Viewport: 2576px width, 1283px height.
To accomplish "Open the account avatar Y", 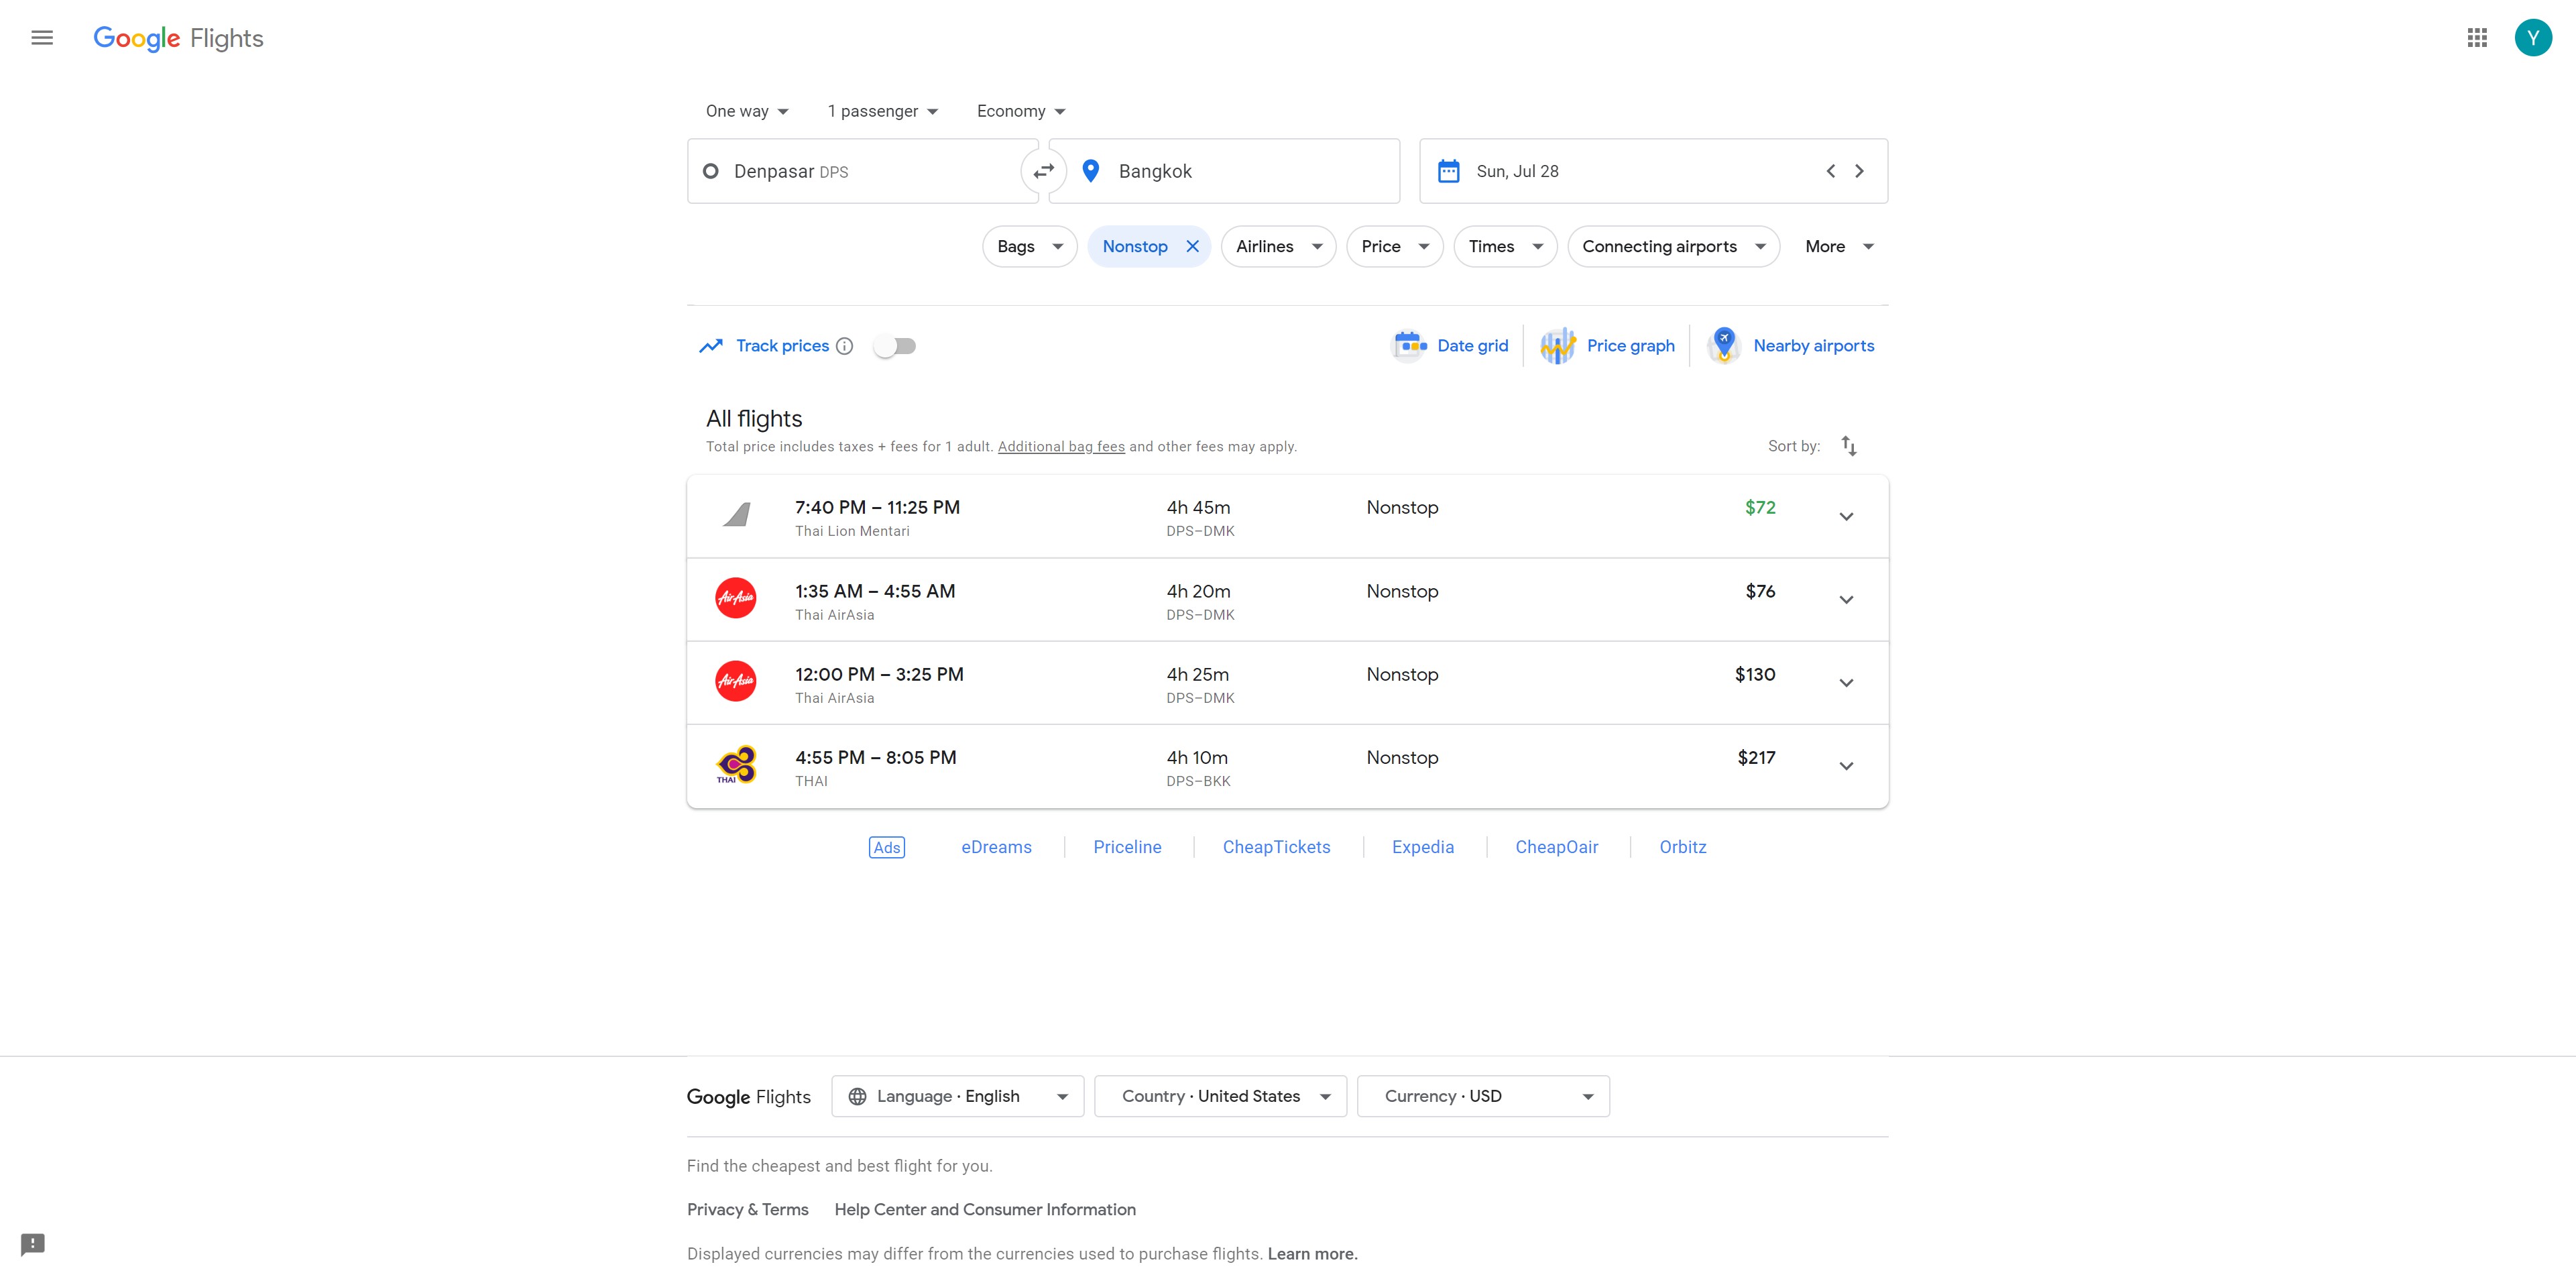I will pos(2533,38).
